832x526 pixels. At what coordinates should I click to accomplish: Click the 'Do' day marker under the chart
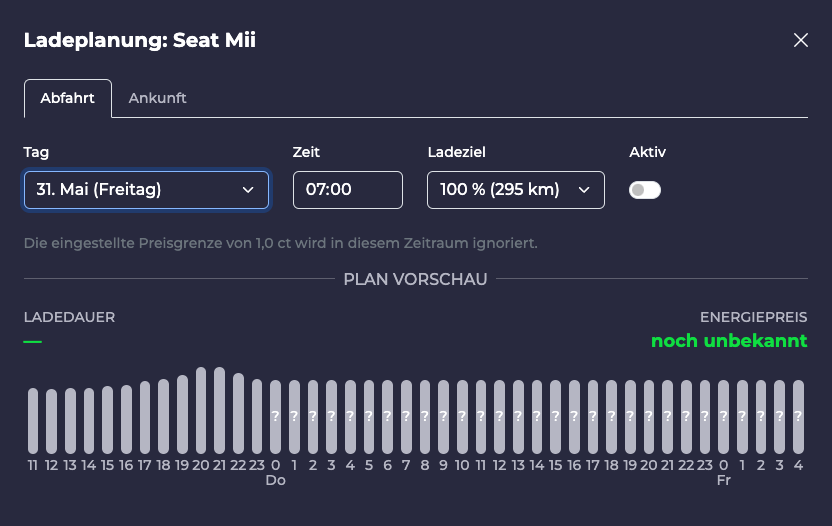(275, 480)
